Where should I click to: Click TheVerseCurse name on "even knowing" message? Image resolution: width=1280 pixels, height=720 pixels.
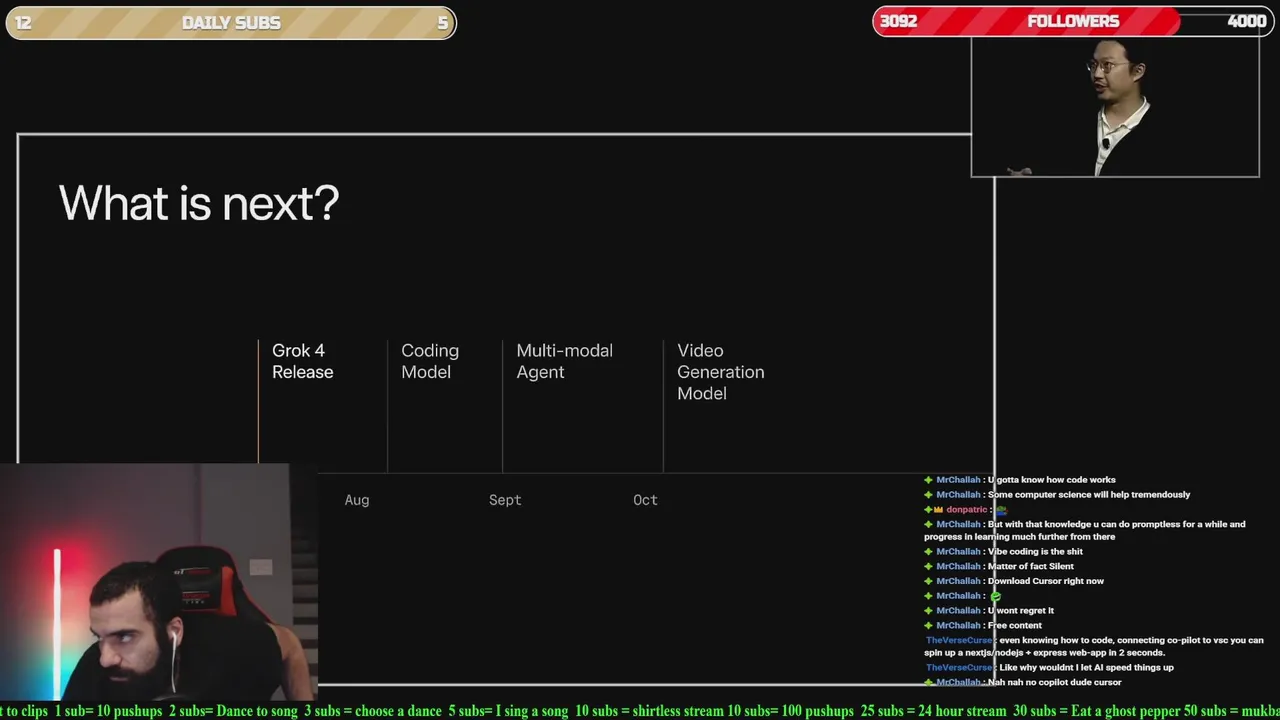[x=959, y=641]
